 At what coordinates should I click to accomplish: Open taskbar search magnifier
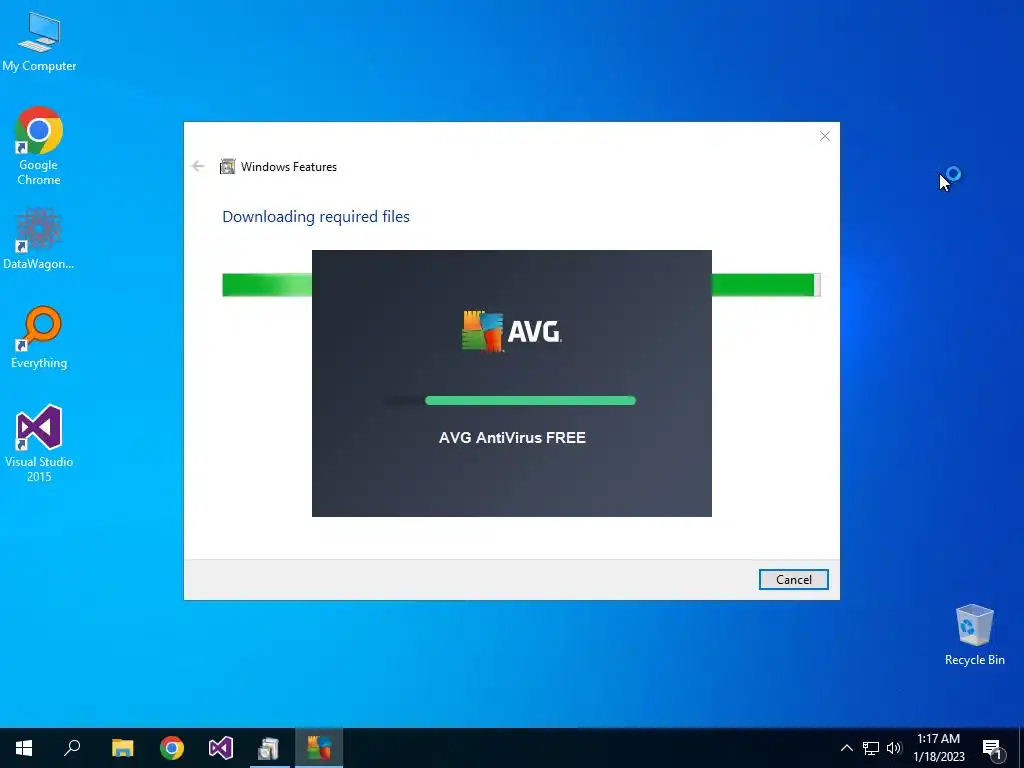click(72, 748)
